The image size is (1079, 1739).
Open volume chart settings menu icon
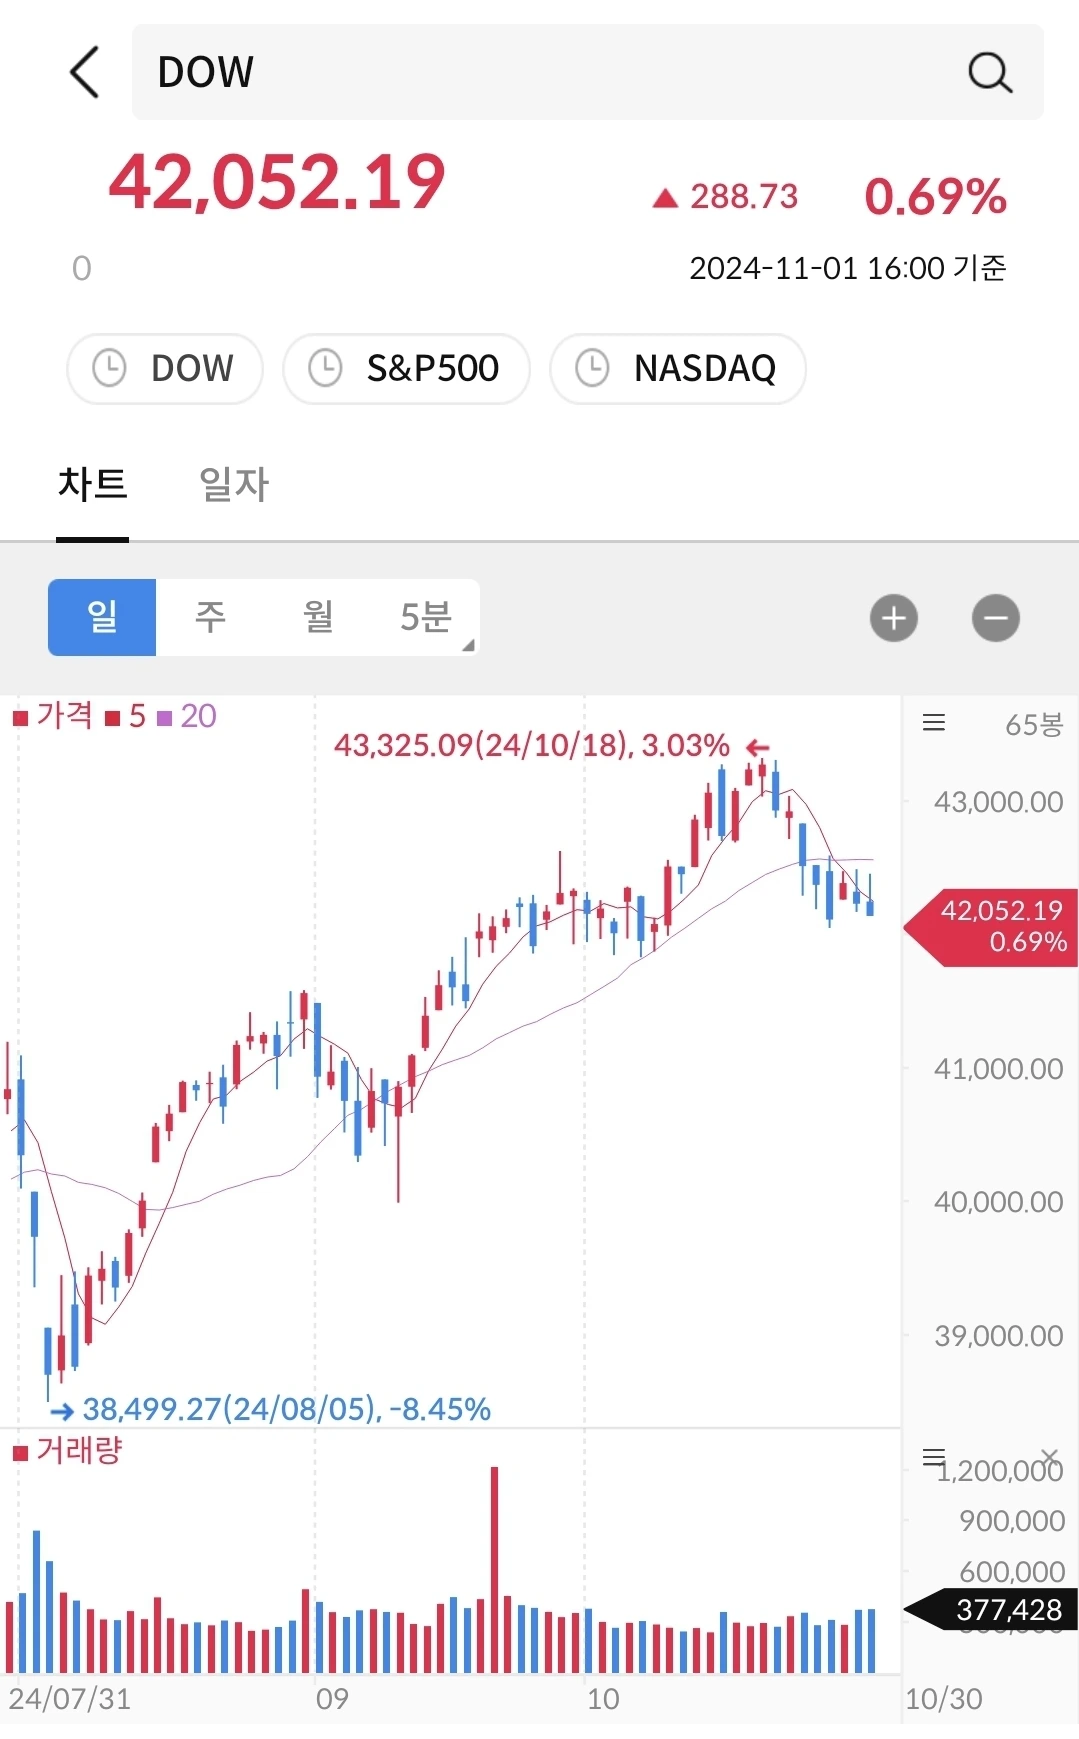tap(934, 1457)
